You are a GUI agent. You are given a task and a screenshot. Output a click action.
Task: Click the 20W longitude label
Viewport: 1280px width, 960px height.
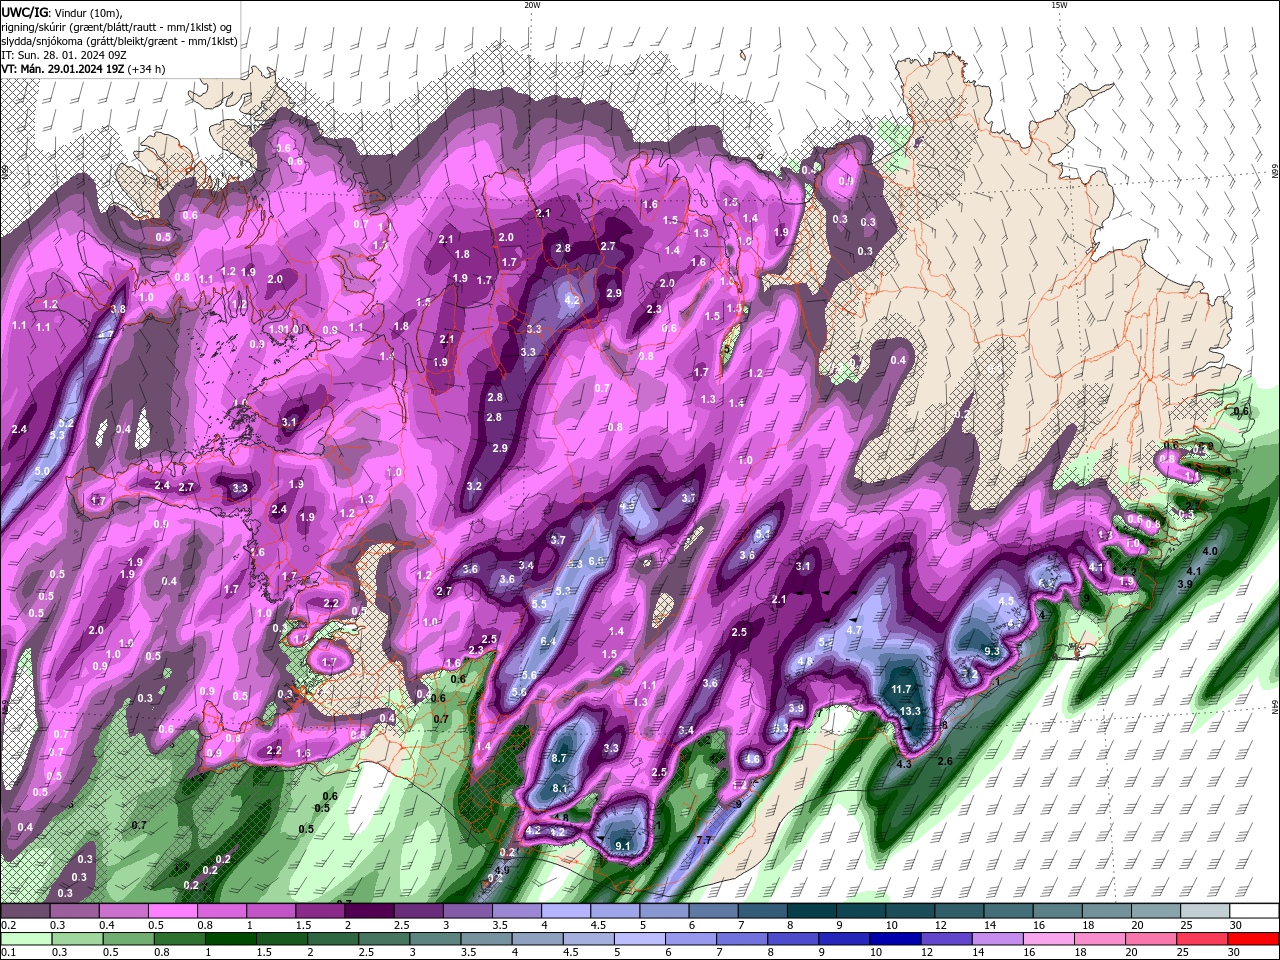pos(532,5)
